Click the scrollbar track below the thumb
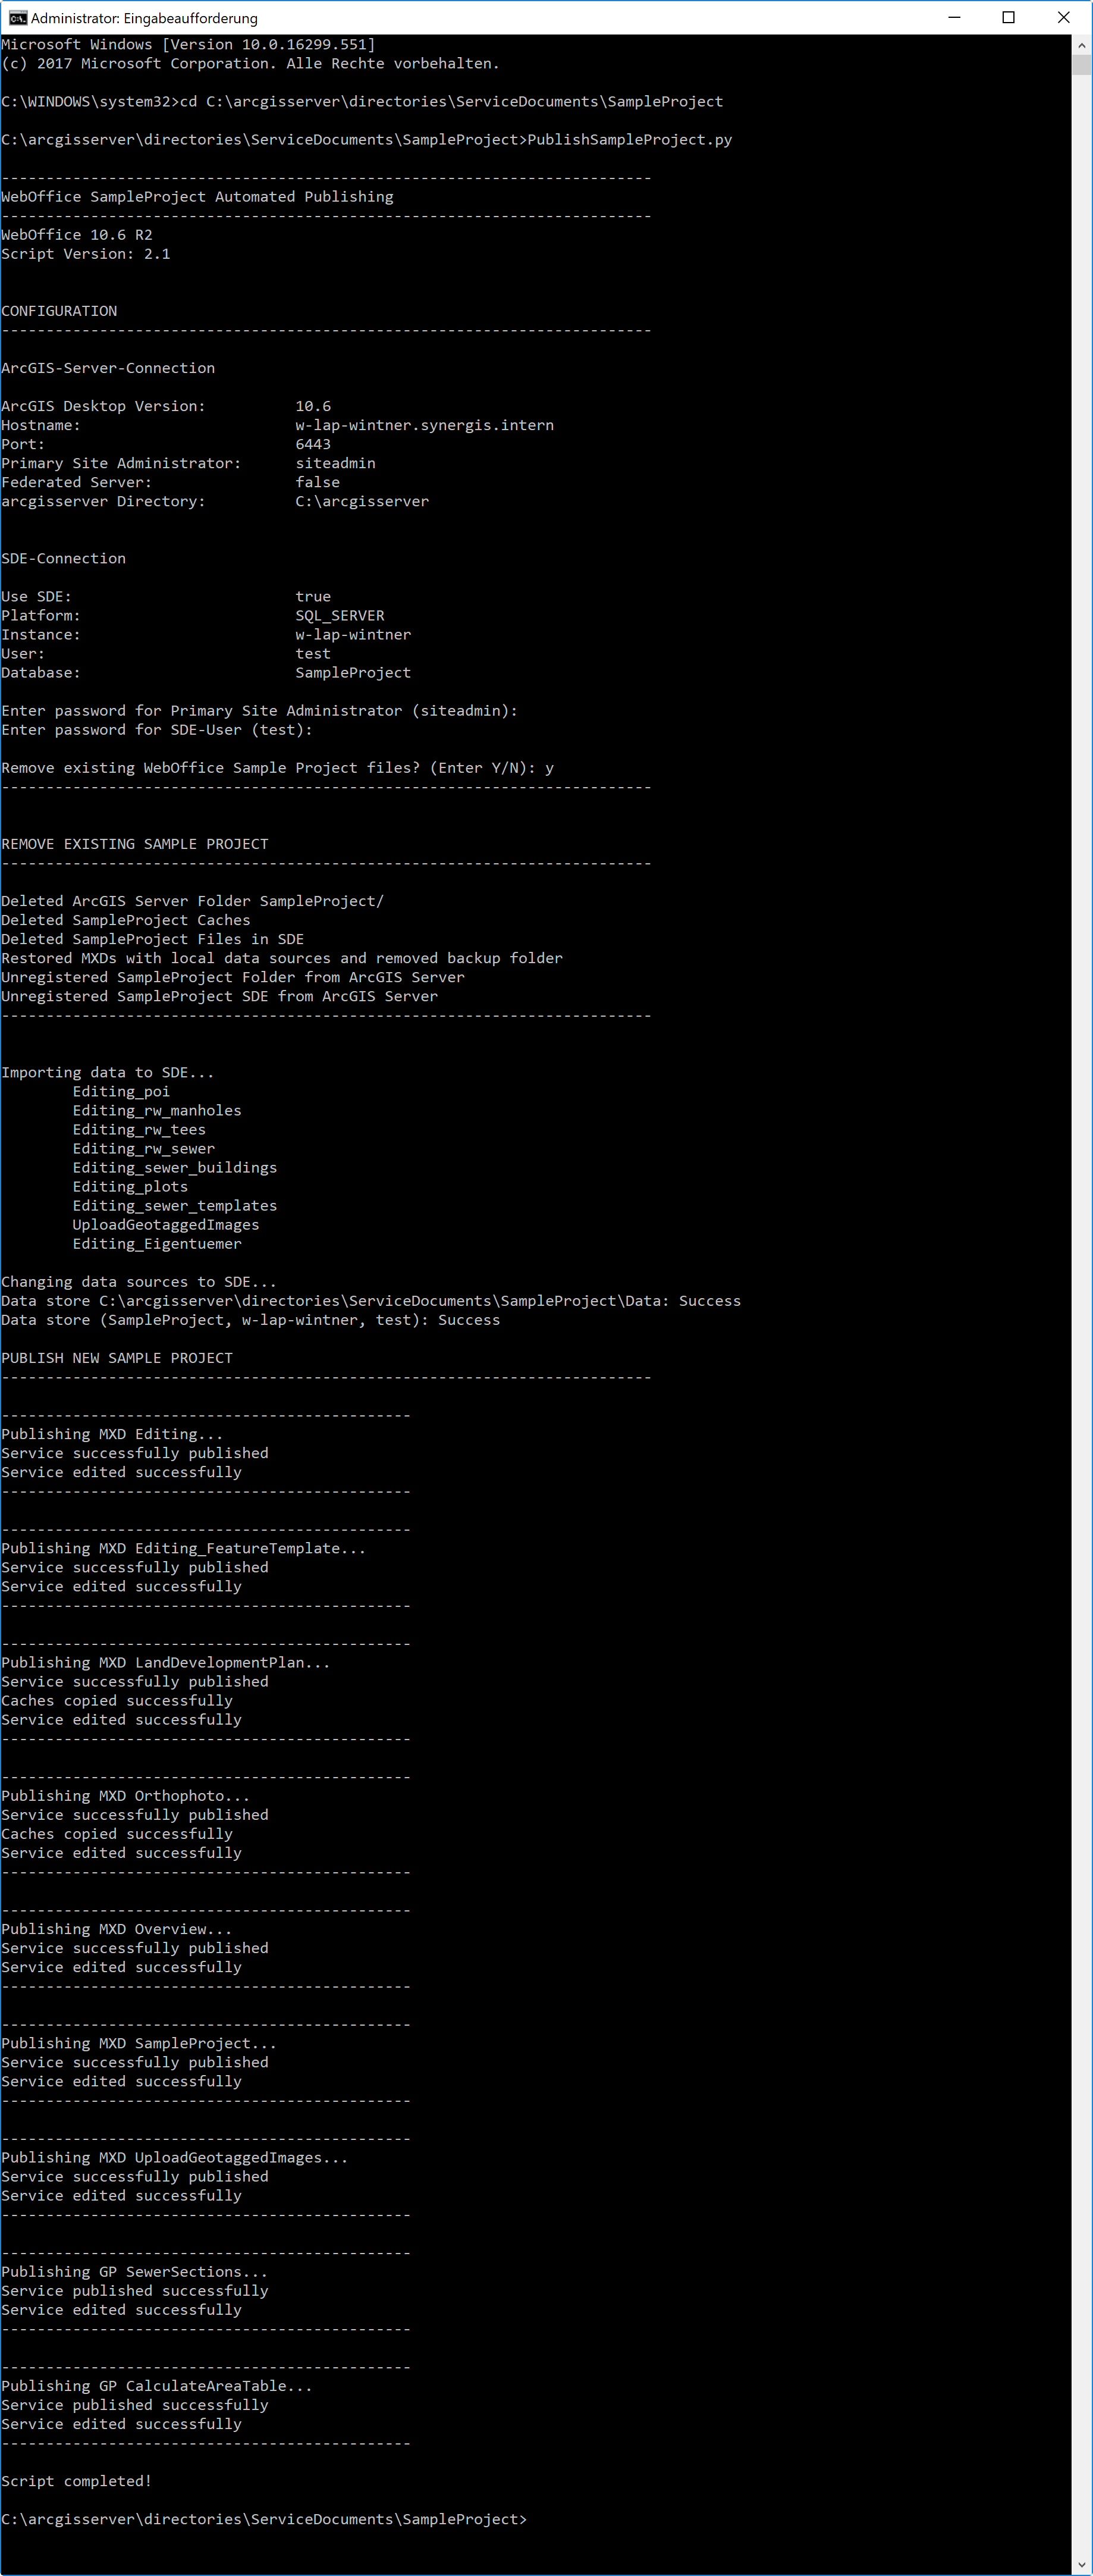 pos(1083,1300)
